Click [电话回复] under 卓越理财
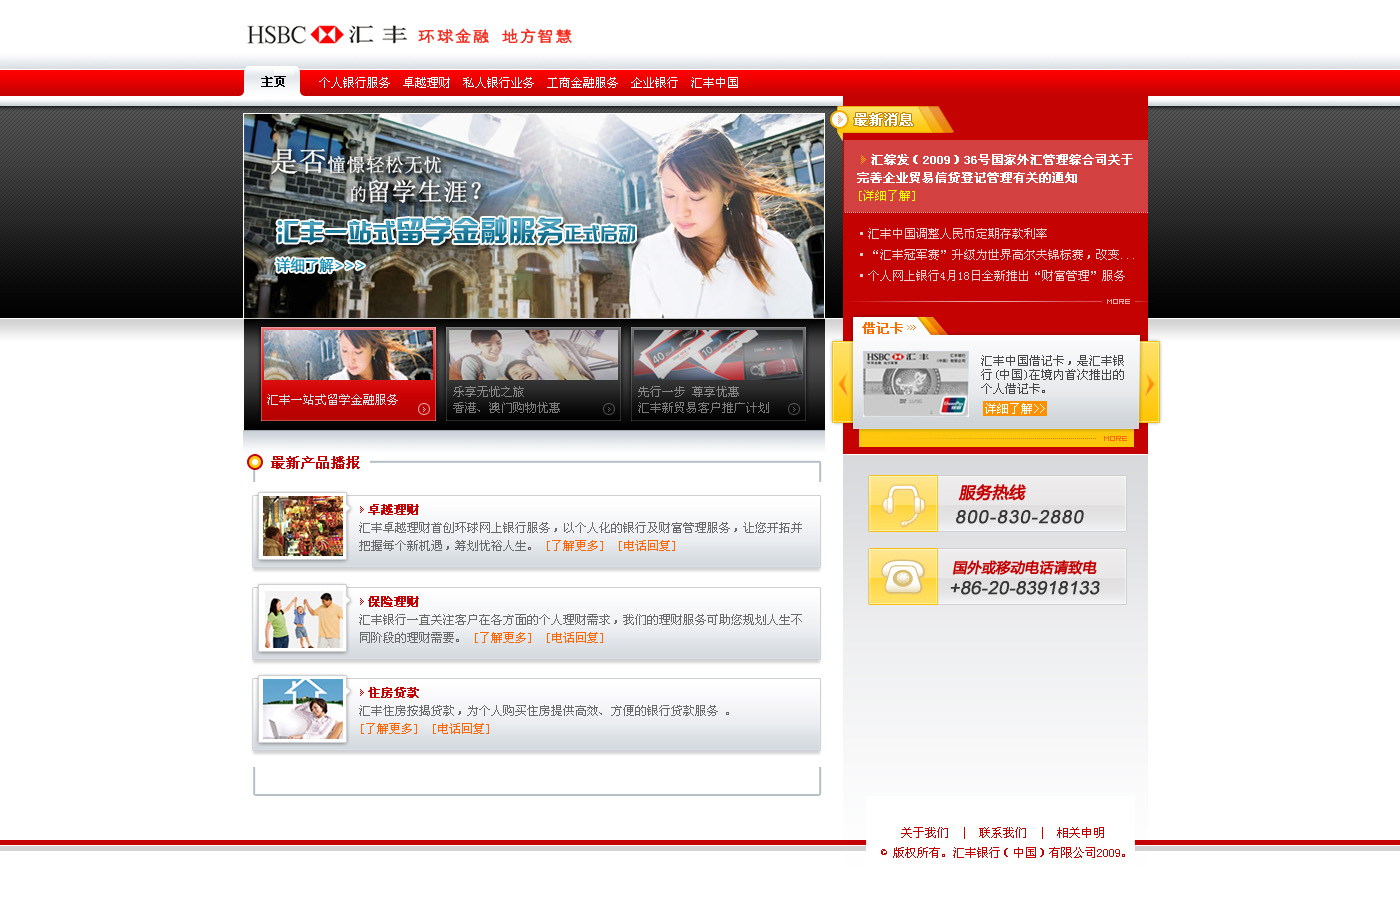Image resolution: width=1400 pixels, height=902 pixels. click(647, 546)
